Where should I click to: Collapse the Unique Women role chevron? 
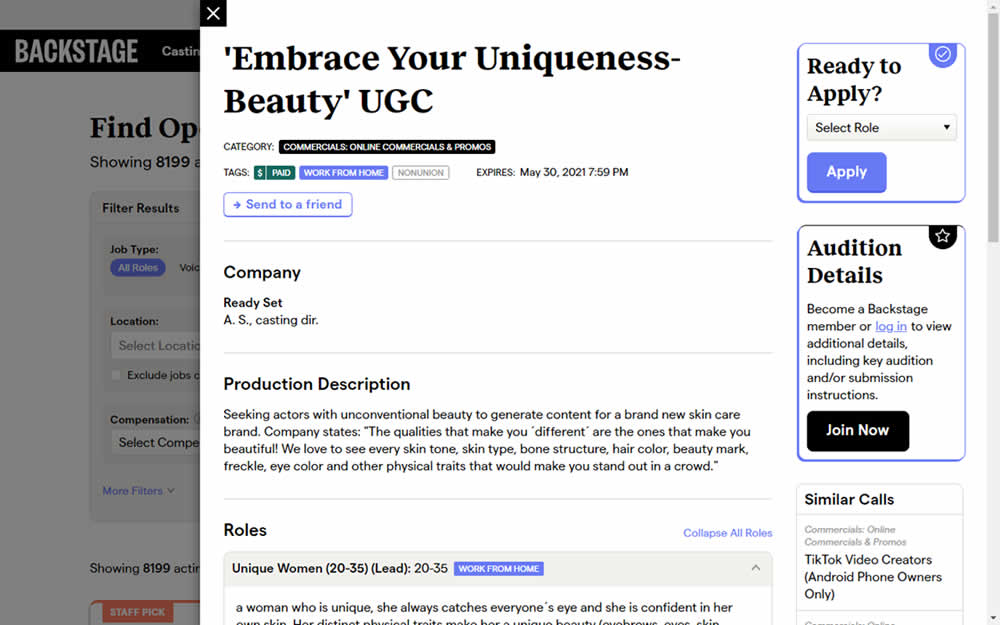point(755,568)
